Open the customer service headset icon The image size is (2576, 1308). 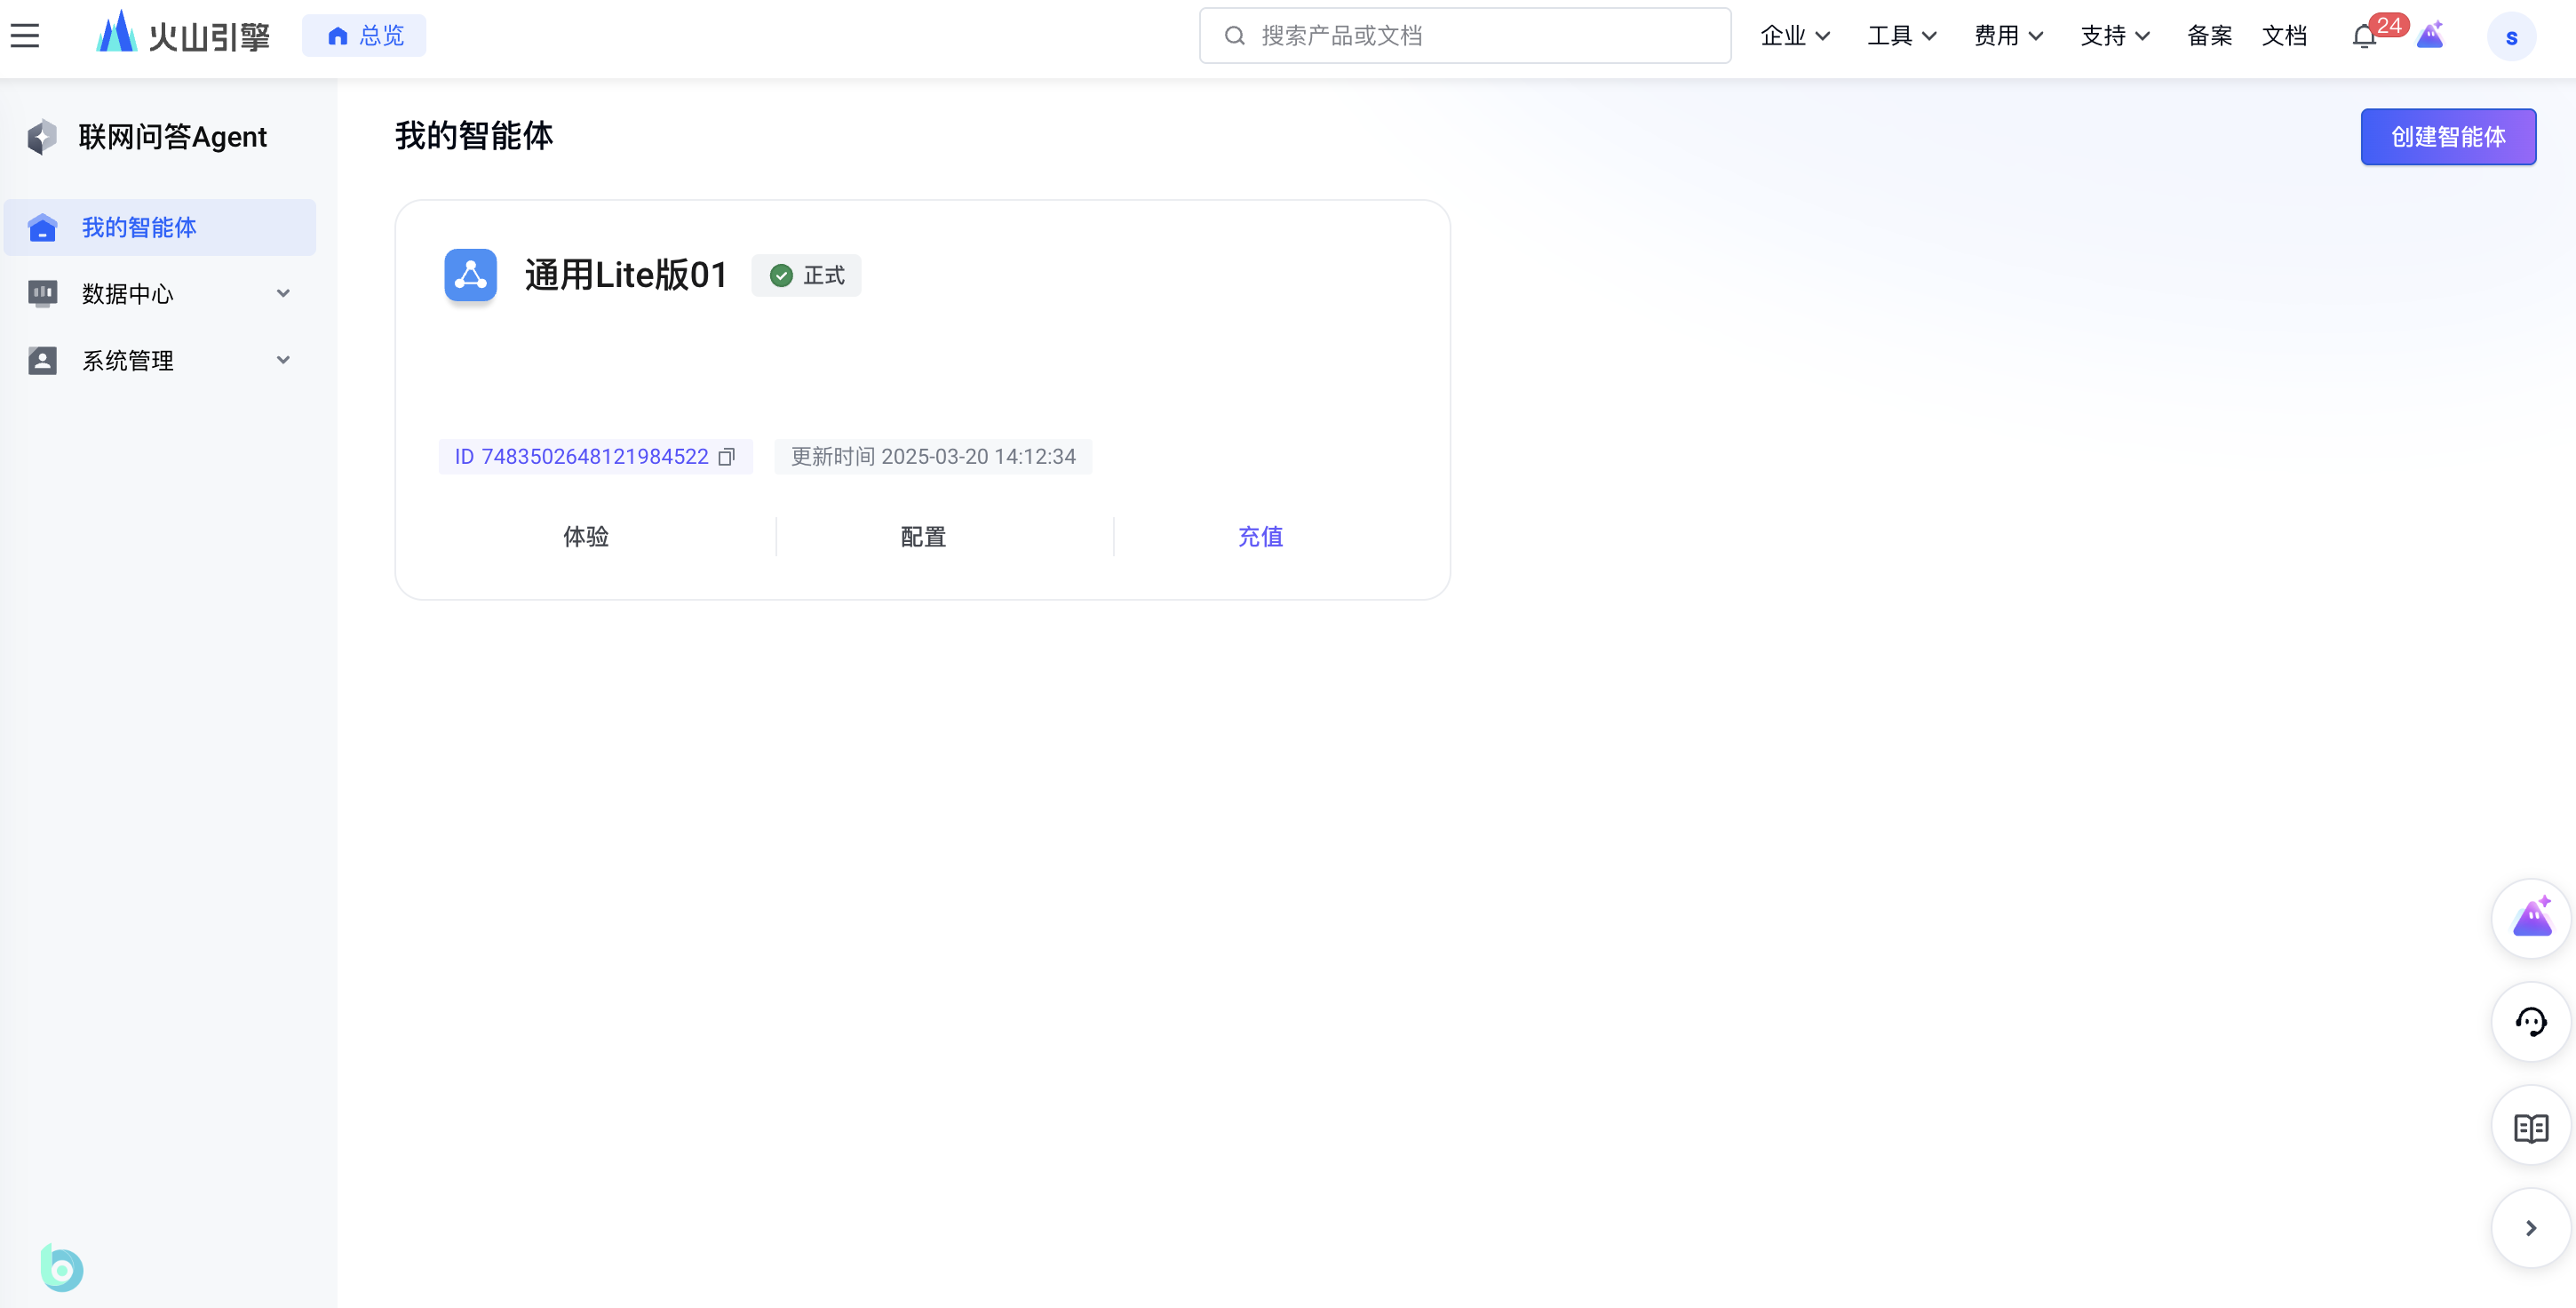[2530, 1022]
